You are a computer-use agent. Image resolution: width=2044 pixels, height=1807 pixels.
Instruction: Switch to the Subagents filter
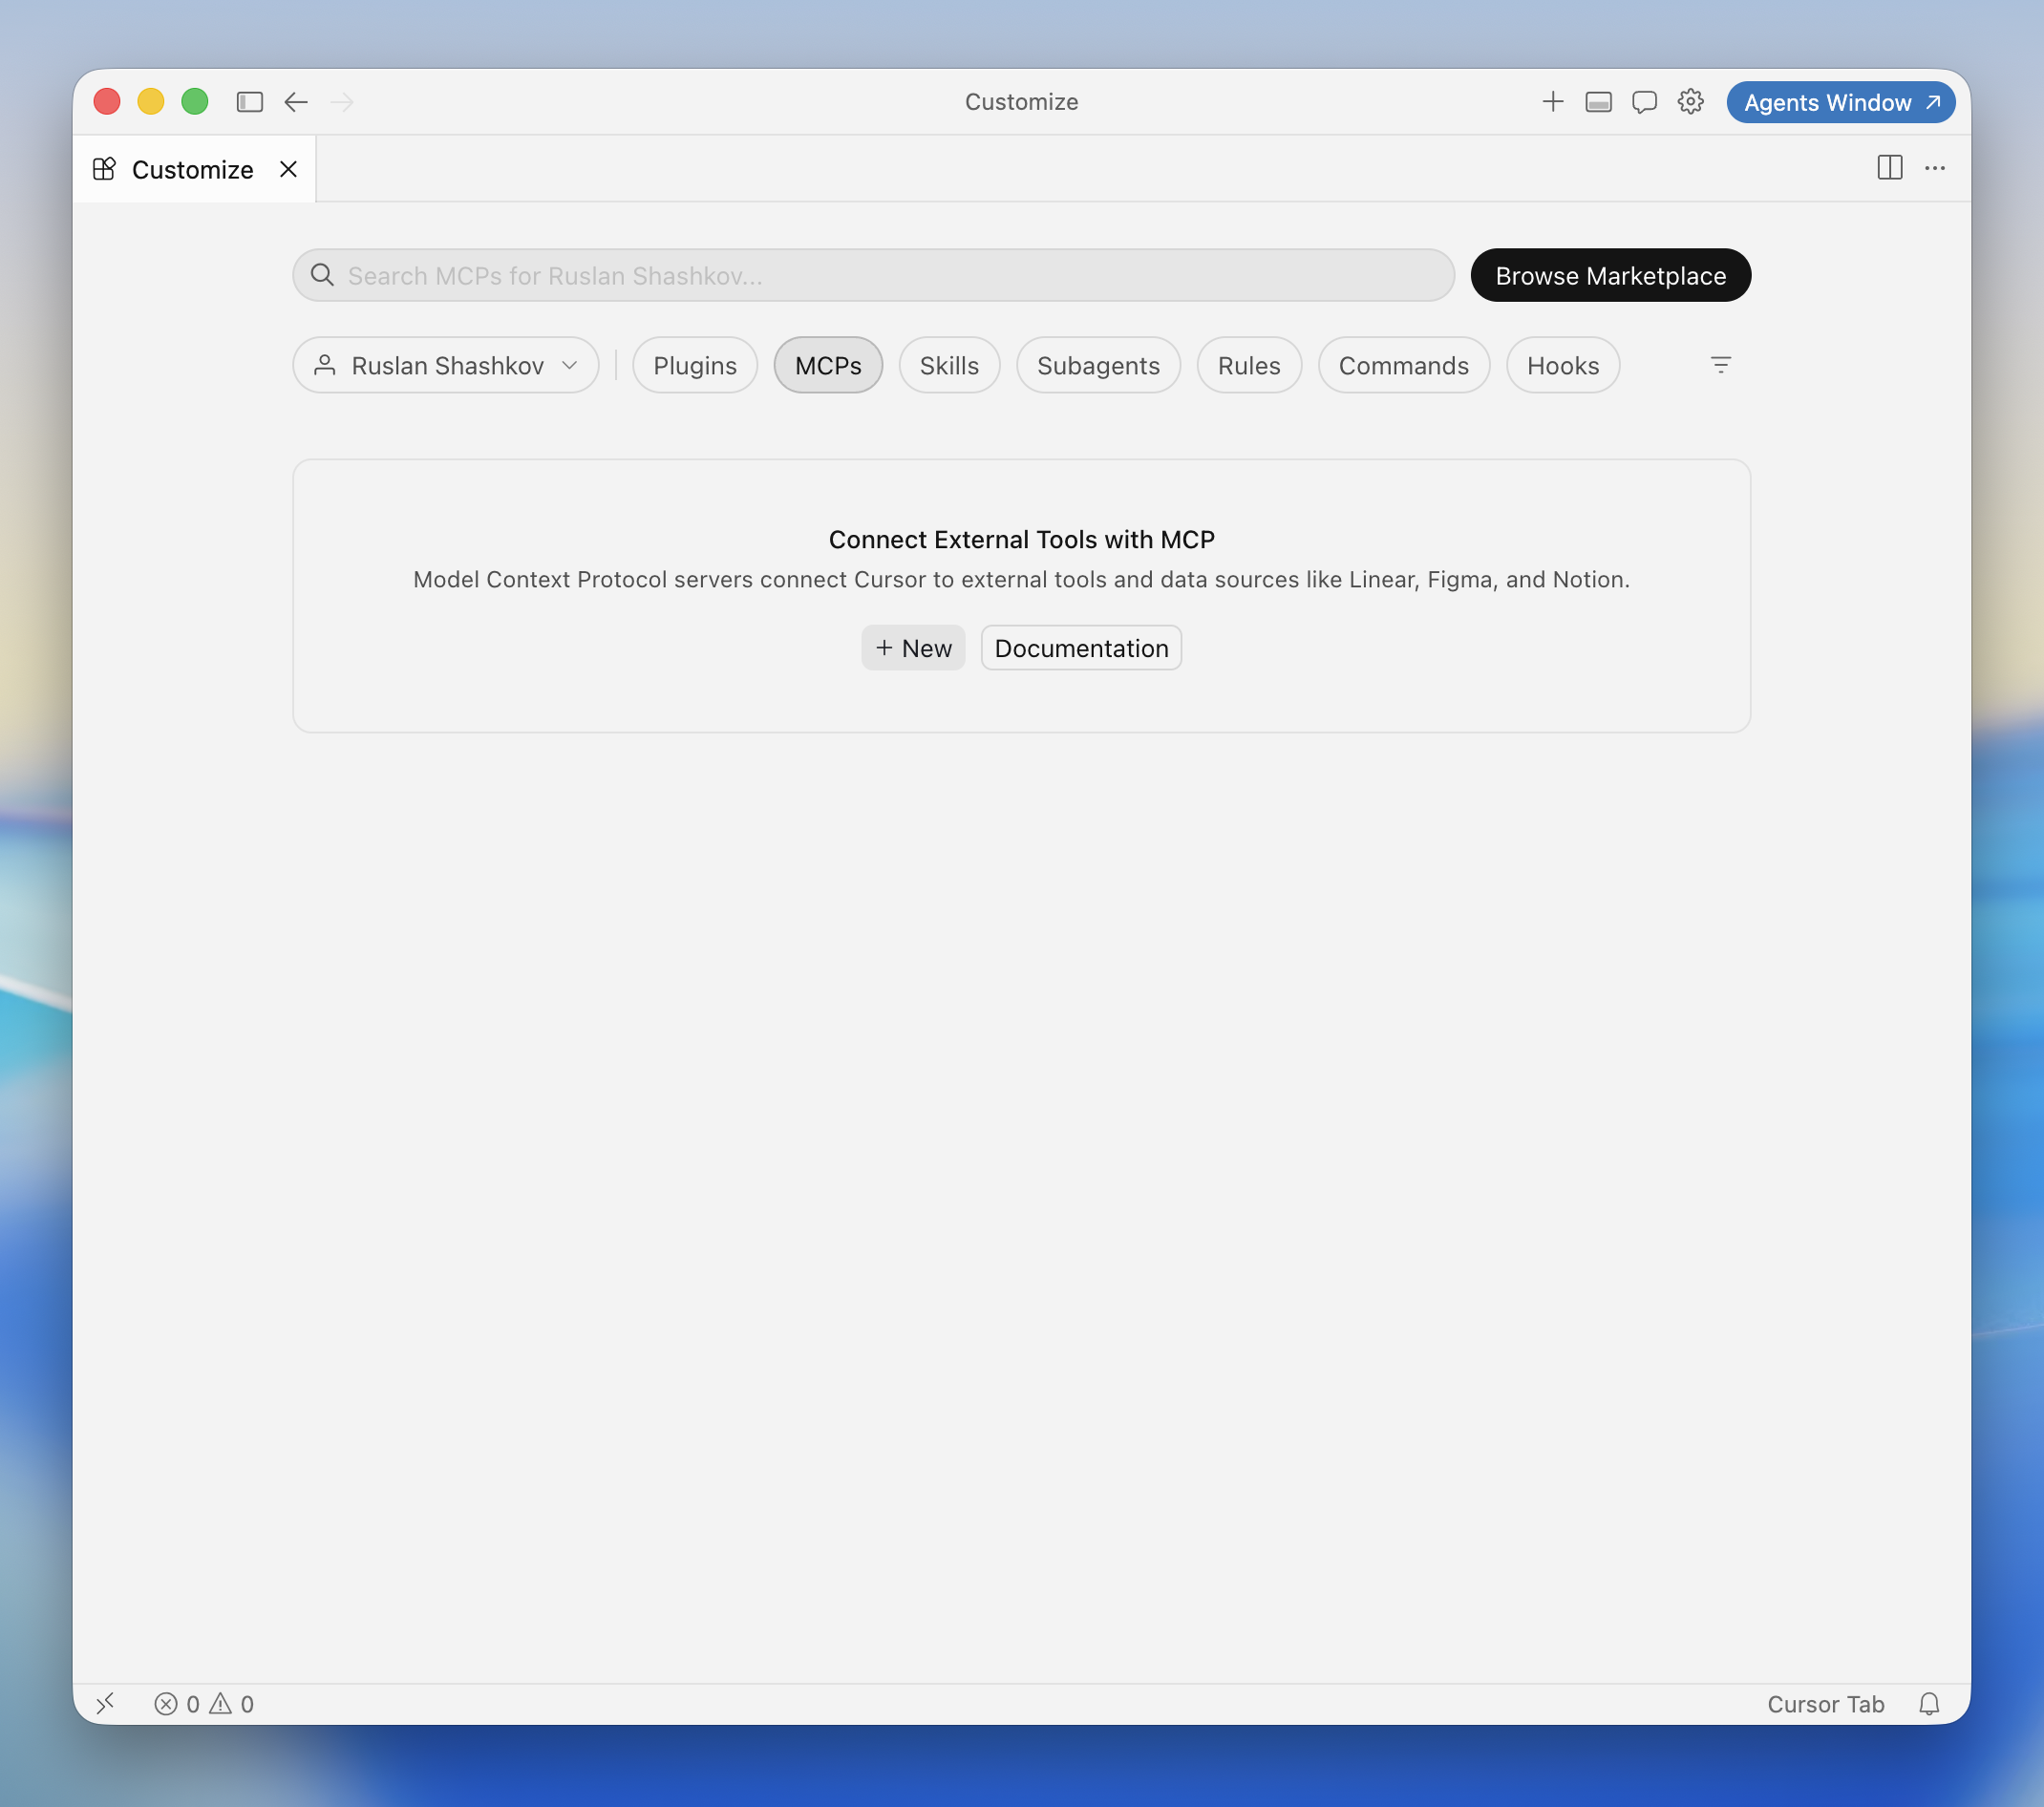coord(1098,365)
